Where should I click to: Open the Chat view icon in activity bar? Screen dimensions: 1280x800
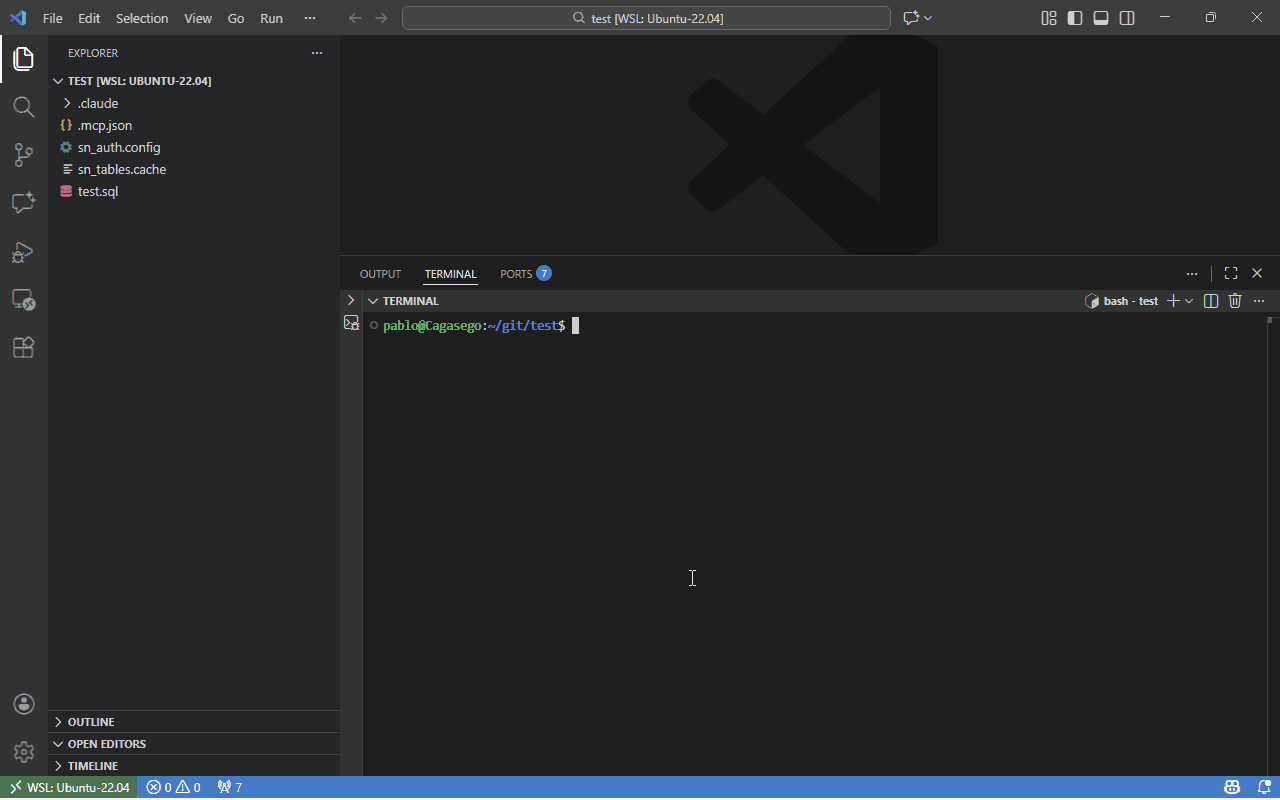(24, 202)
